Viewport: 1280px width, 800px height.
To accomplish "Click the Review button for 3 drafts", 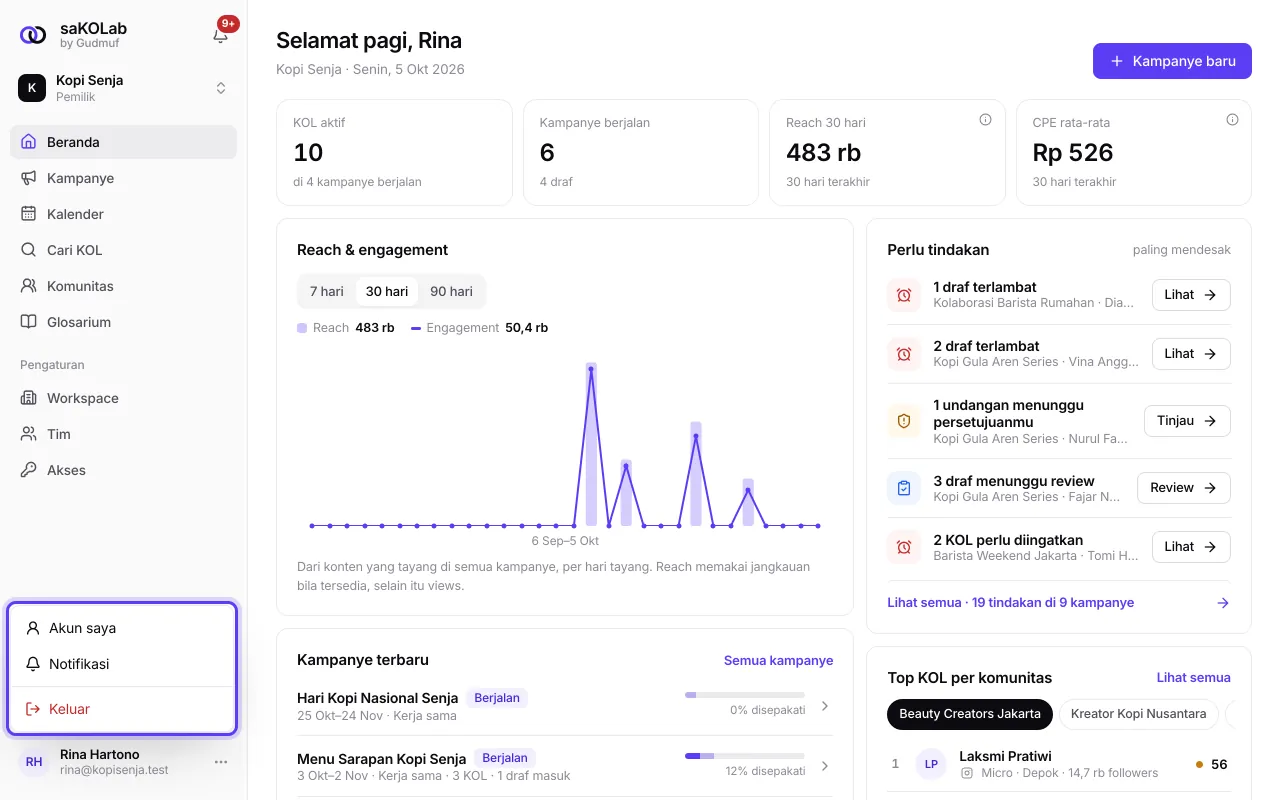I will pyautogui.click(x=1184, y=488).
